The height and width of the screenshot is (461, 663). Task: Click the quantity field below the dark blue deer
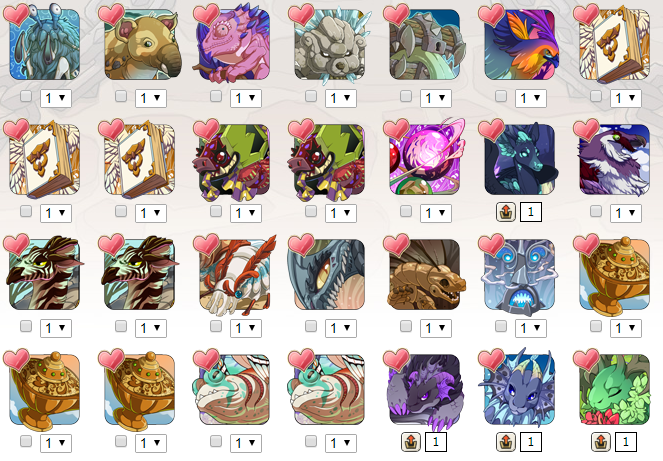531,212
